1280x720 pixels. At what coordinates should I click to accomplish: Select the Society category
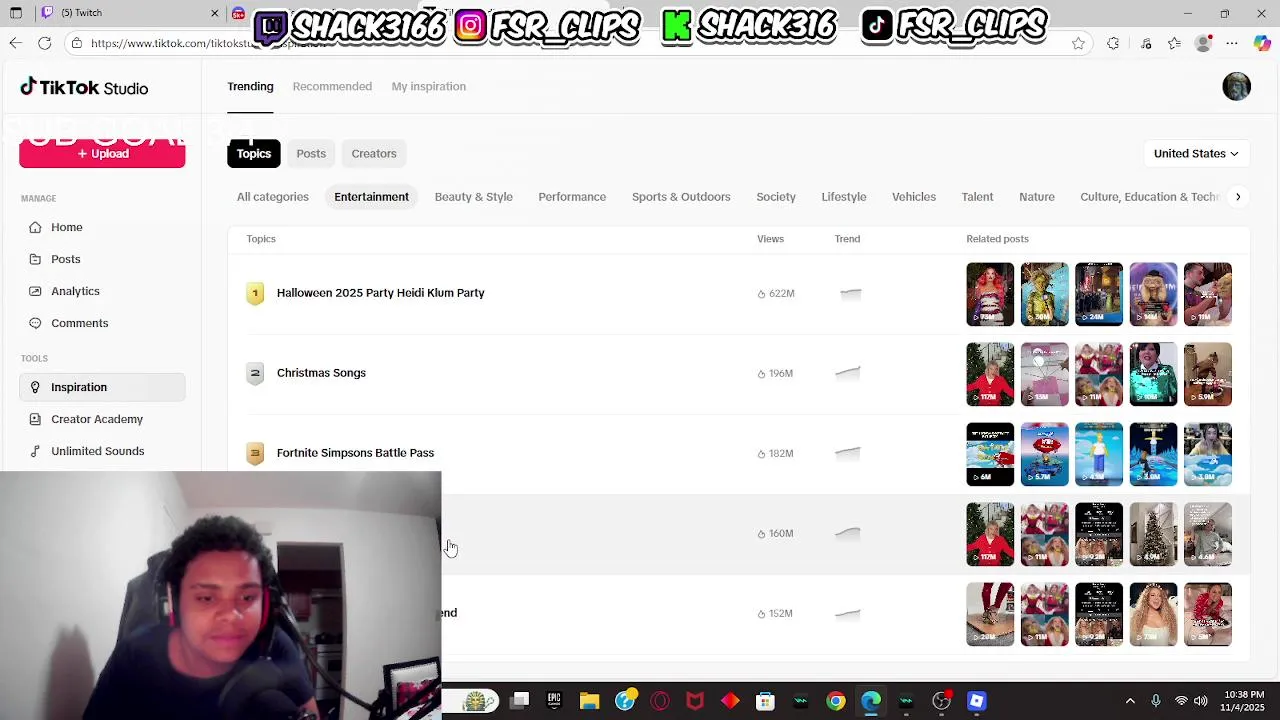point(776,197)
